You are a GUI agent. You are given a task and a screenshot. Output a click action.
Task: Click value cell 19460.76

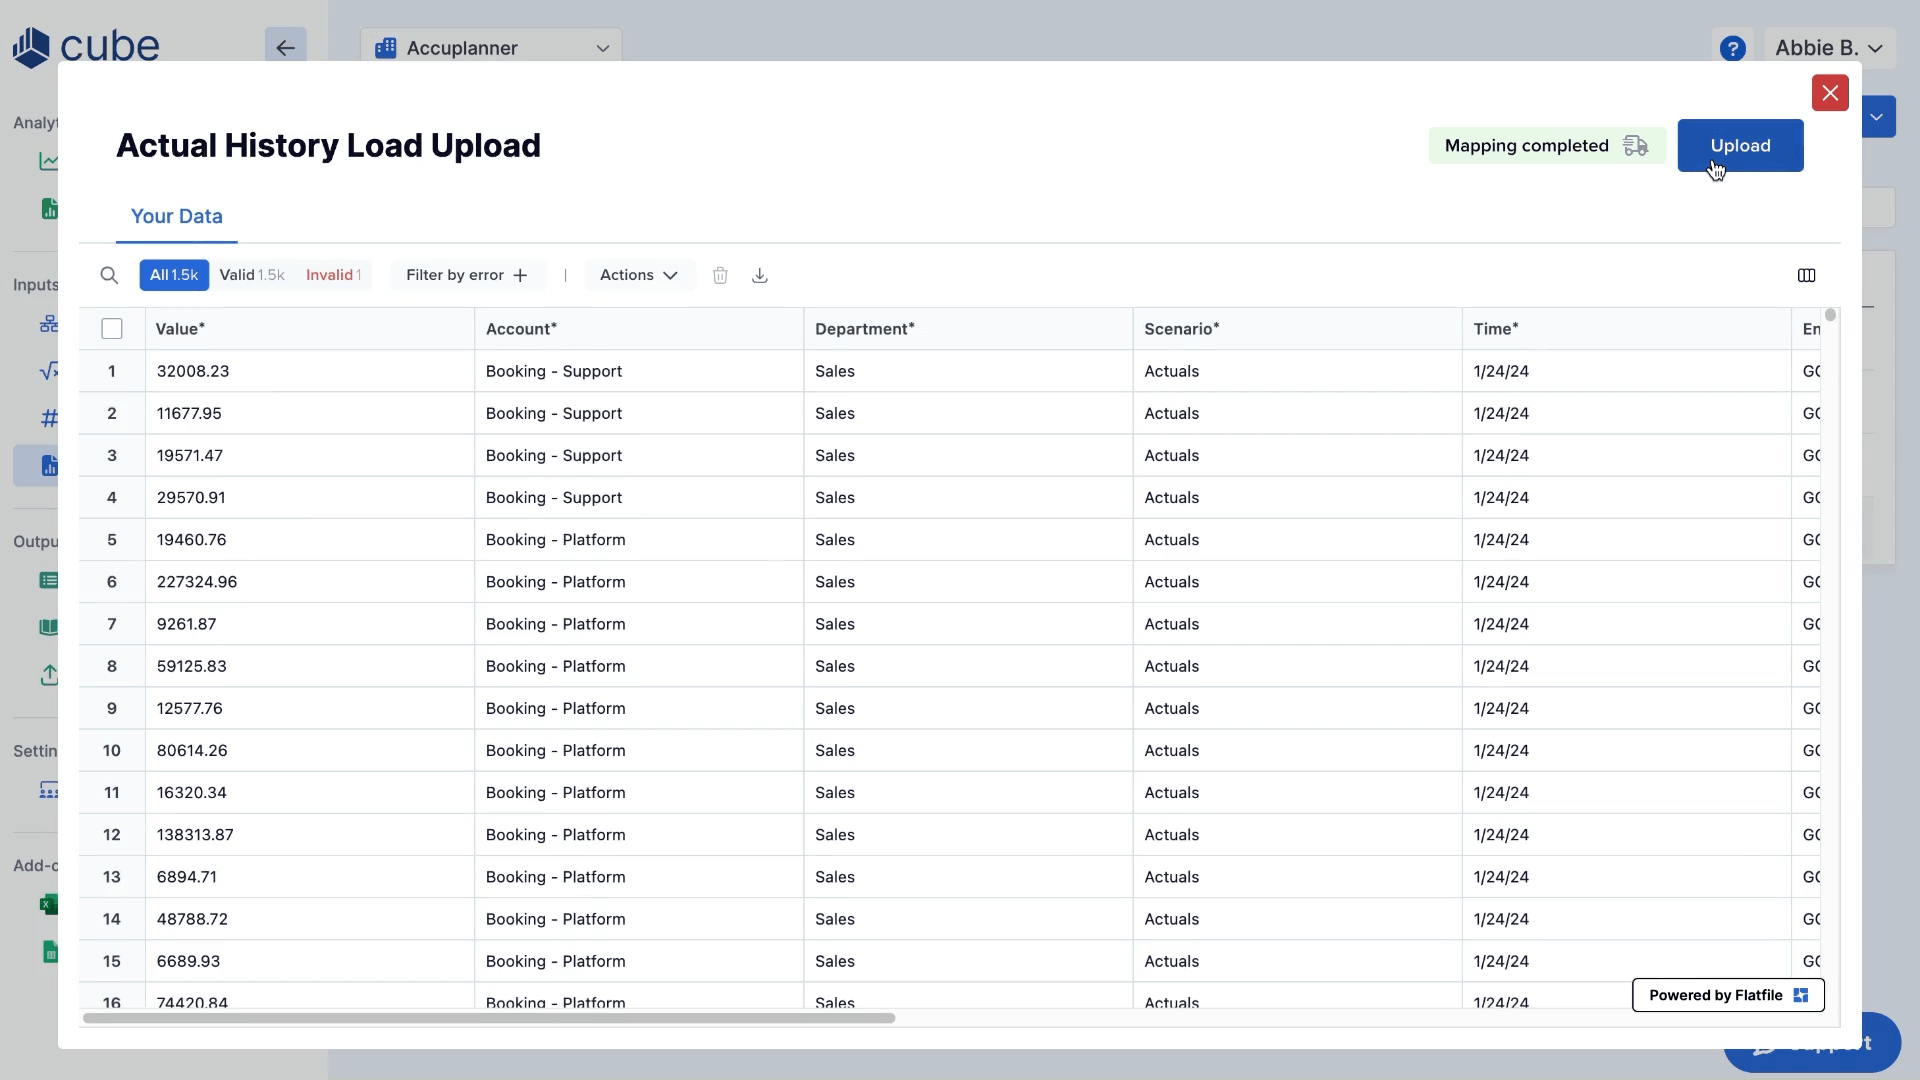click(x=310, y=540)
